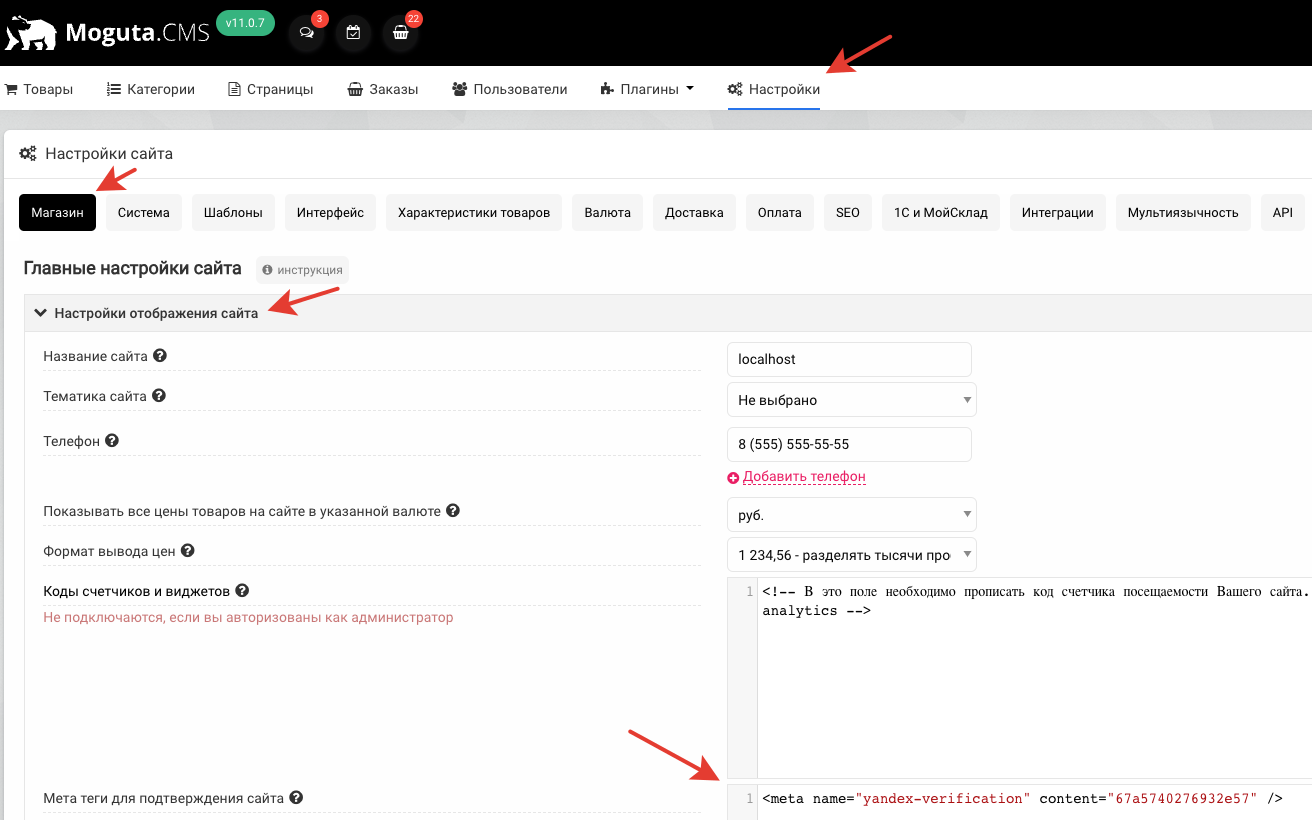1312x820 pixels.
Task: Open the price format dropdown
Action: tap(851, 555)
